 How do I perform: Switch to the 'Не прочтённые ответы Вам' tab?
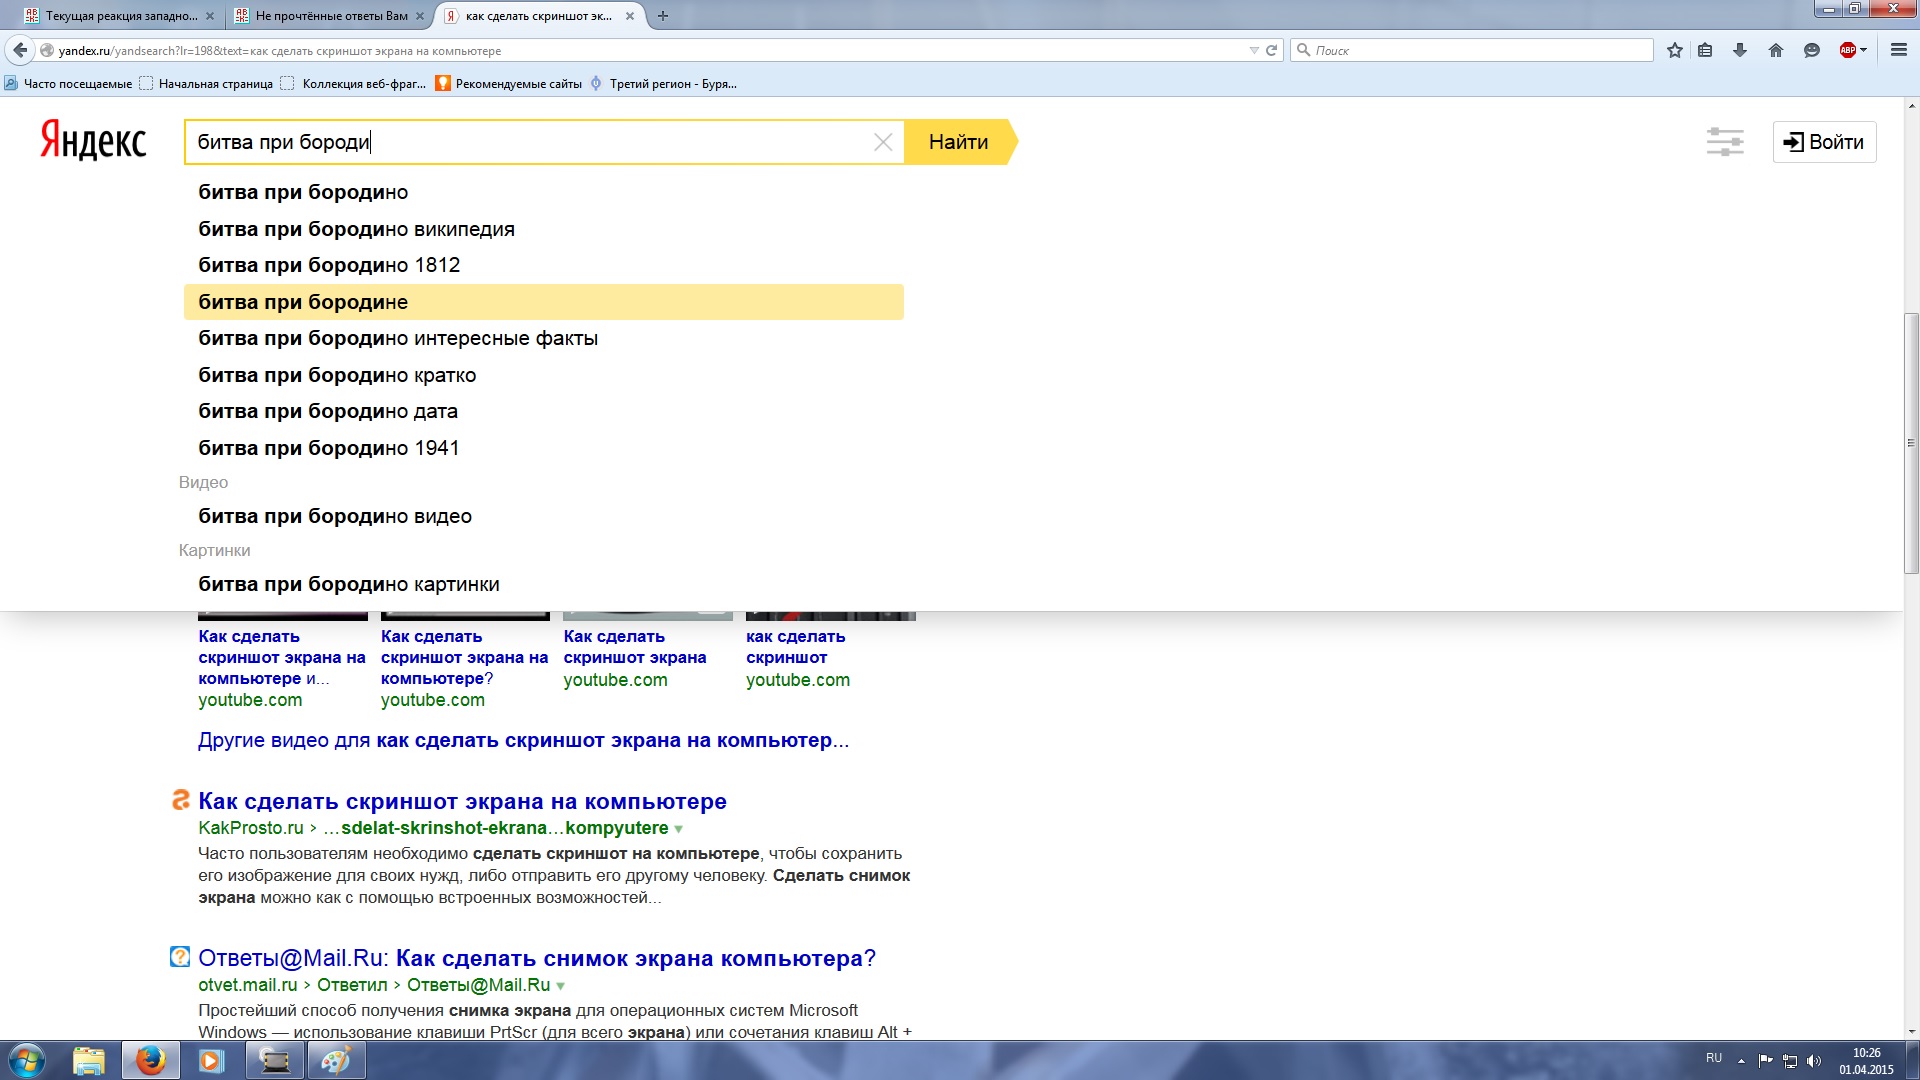tap(329, 16)
